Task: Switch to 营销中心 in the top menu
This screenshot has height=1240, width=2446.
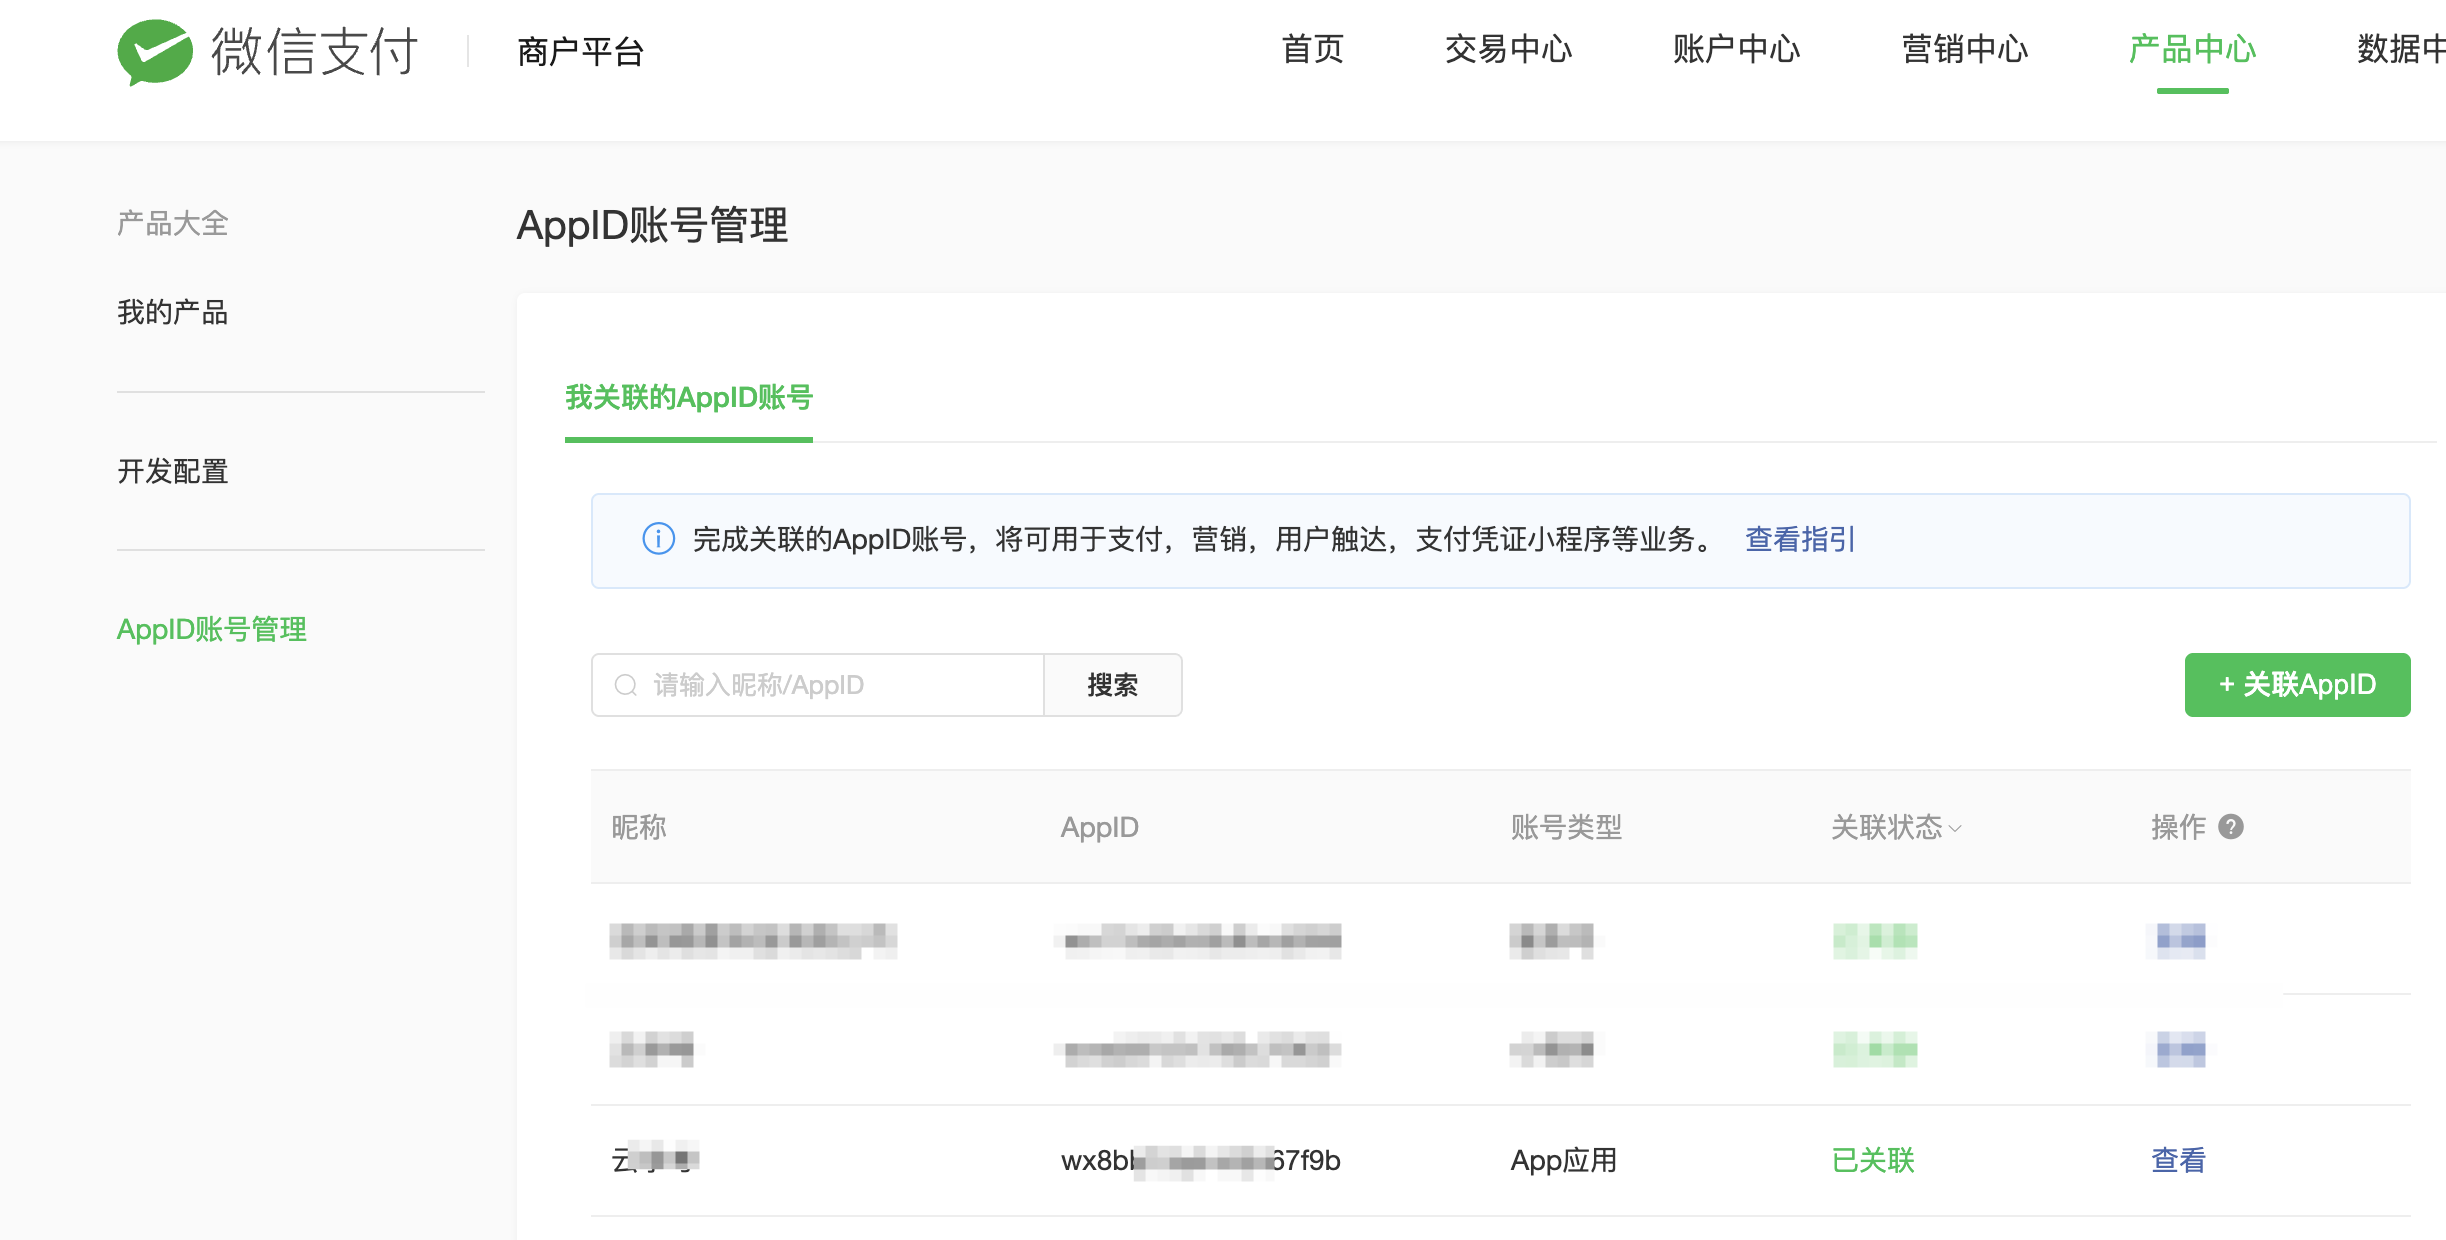Action: pos(1964,49)
